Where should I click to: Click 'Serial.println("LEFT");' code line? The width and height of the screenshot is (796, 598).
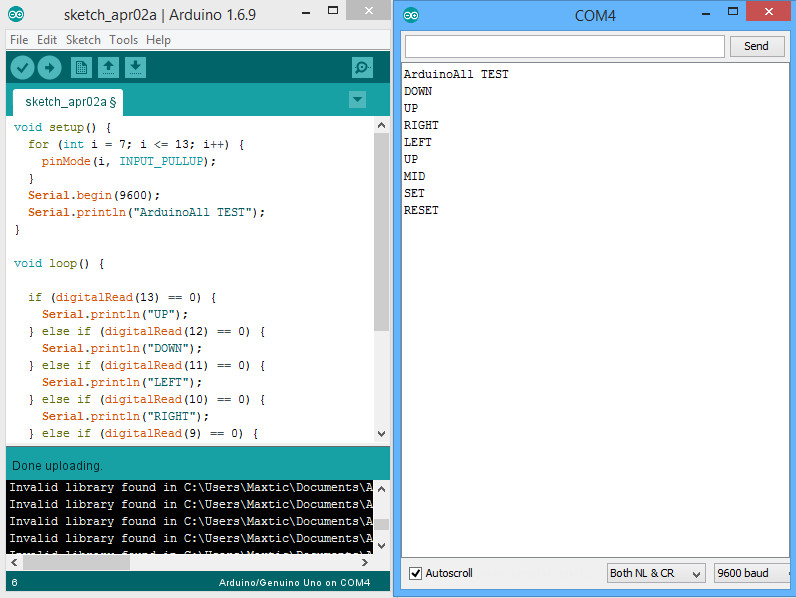pyautogui.click(x=122, y=382)
